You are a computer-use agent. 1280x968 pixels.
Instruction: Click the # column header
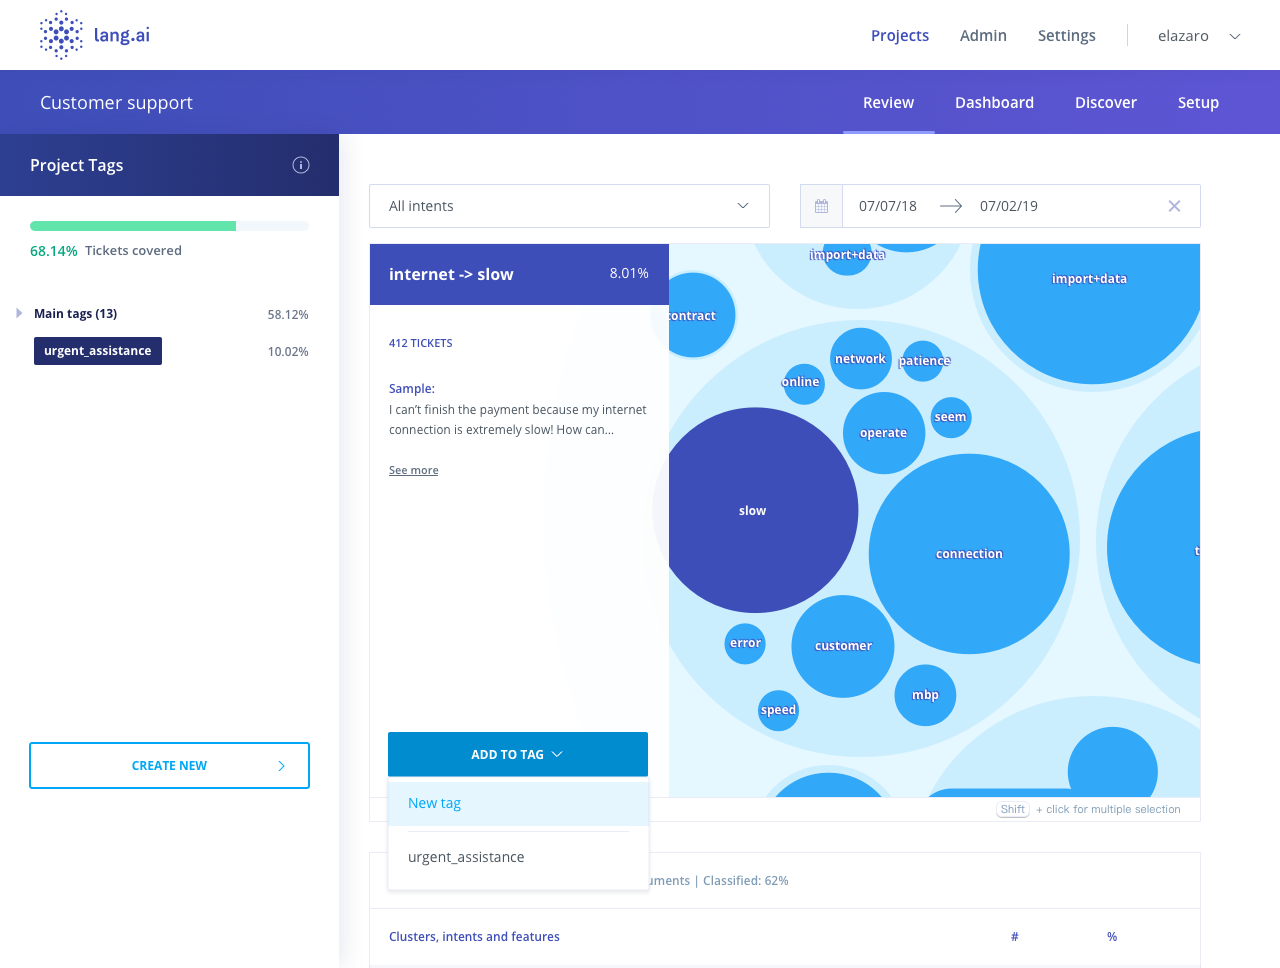[x=1014, y=937]
